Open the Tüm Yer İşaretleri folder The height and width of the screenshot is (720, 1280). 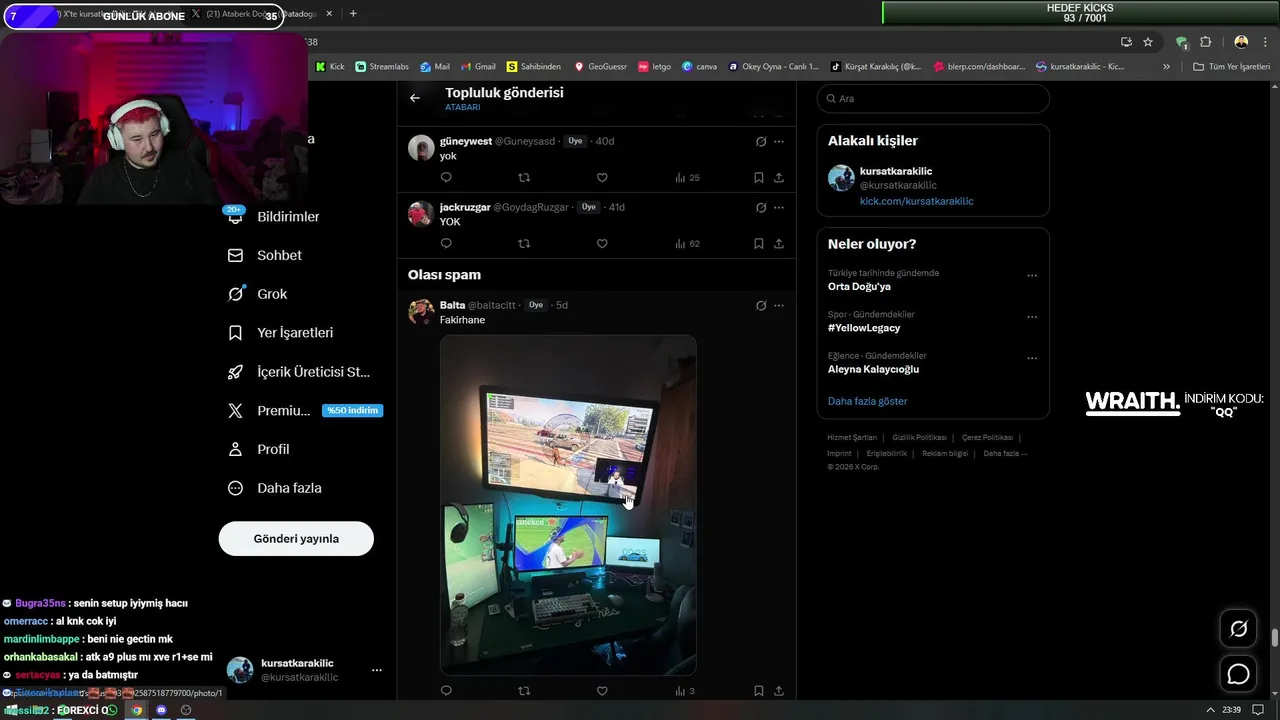(1231, 66)
